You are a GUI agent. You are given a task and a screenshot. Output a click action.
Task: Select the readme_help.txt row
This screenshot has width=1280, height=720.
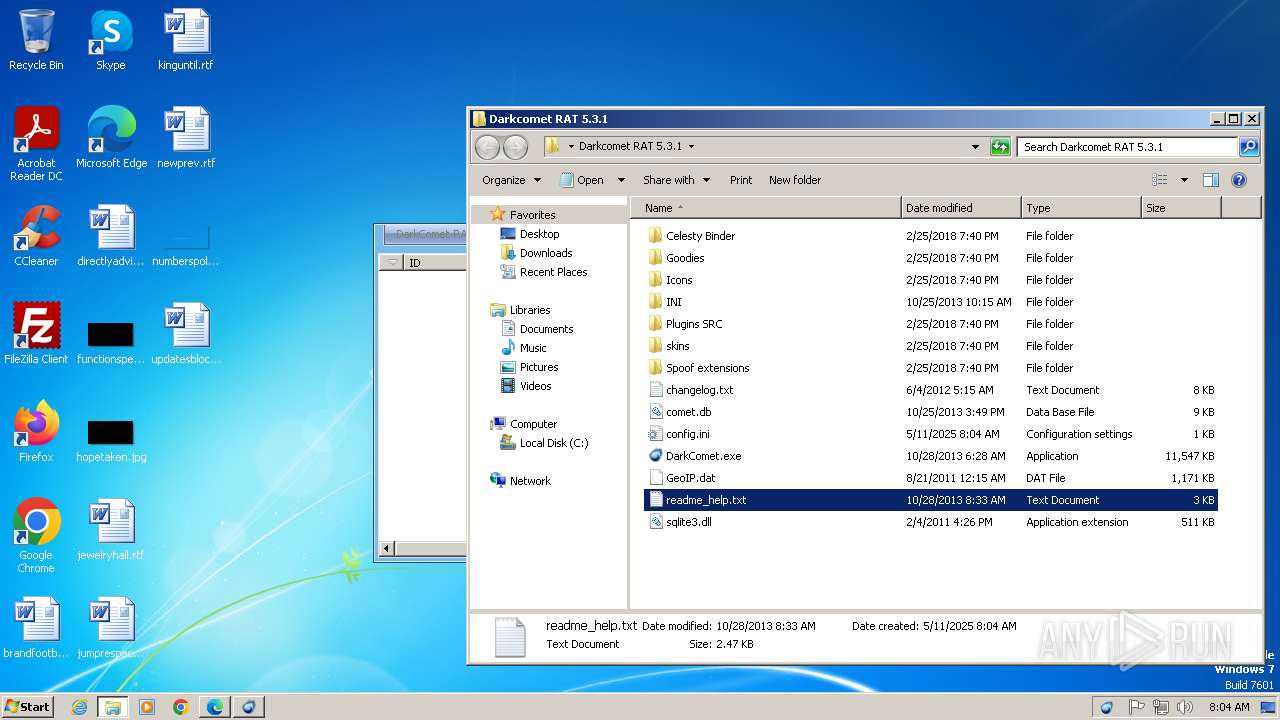(930, 500)
